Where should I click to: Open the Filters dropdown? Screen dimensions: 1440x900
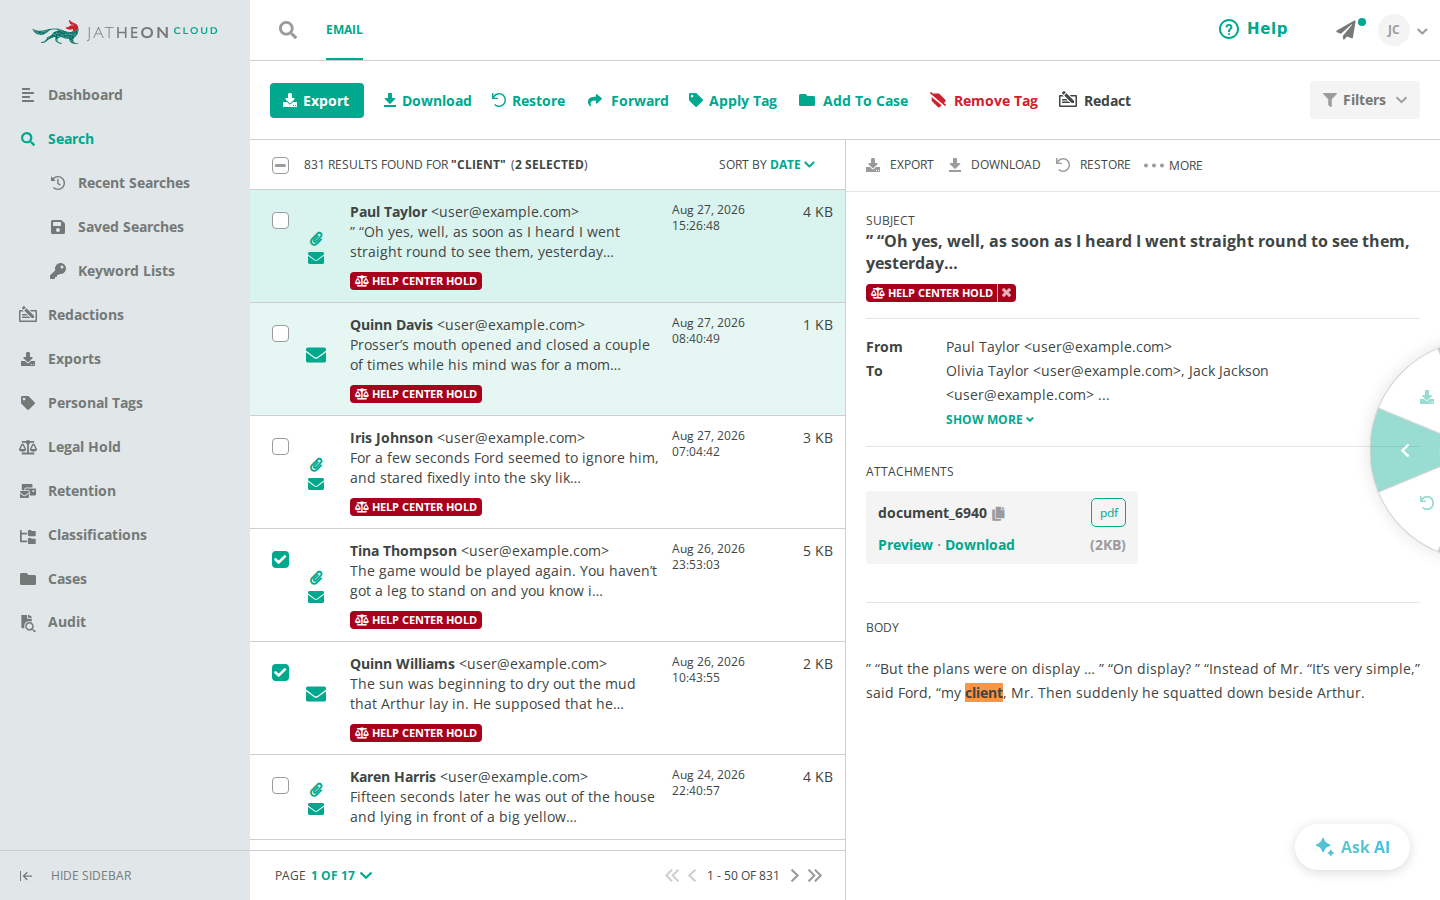(x=1365, y=100)
